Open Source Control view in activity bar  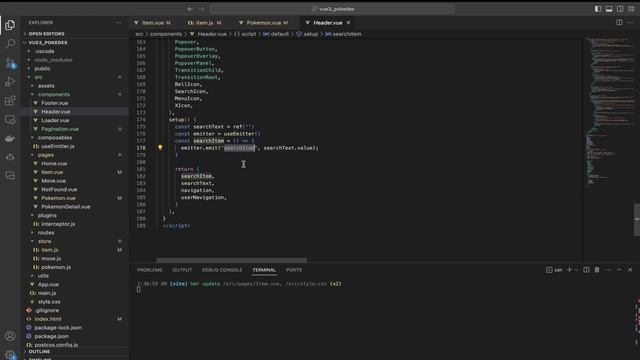coord(10,63)
